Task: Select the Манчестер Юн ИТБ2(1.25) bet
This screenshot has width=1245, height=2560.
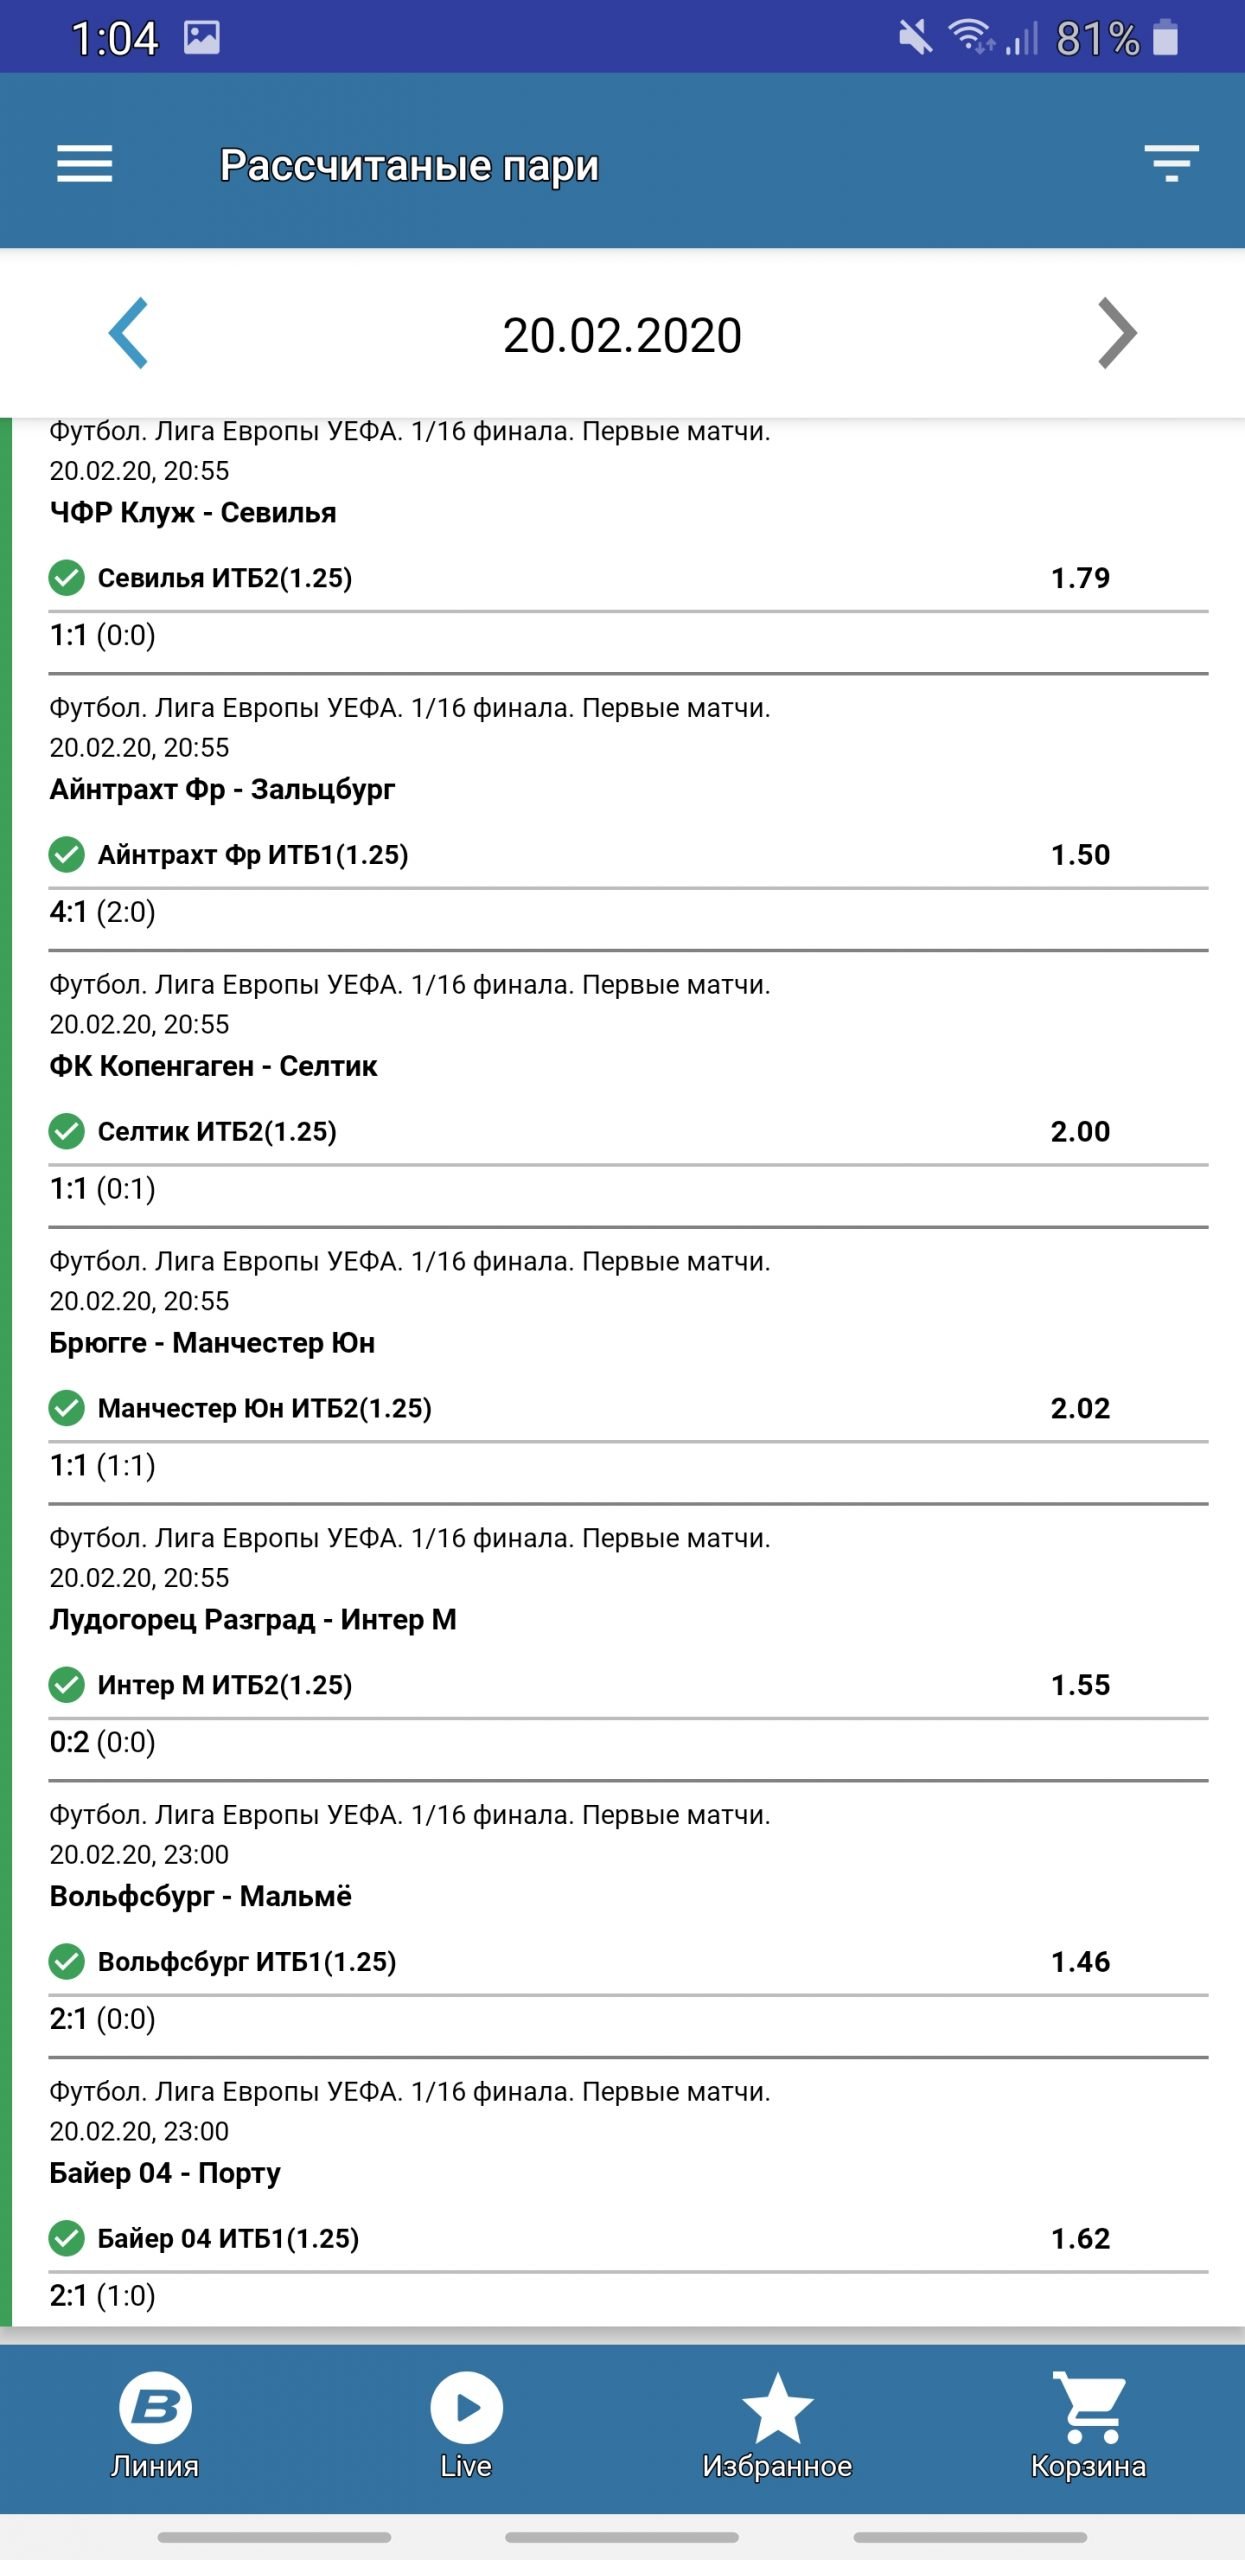Action: [x=264, y=1409]
